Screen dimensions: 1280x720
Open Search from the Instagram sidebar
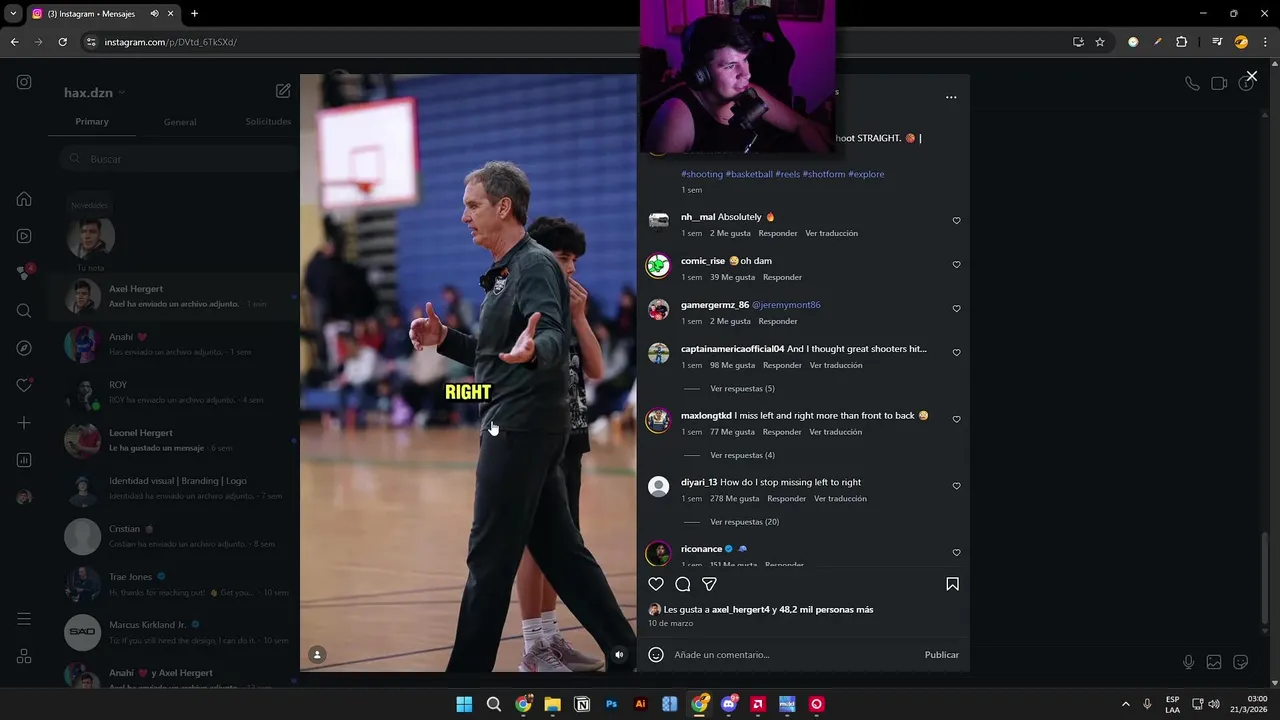24,310
